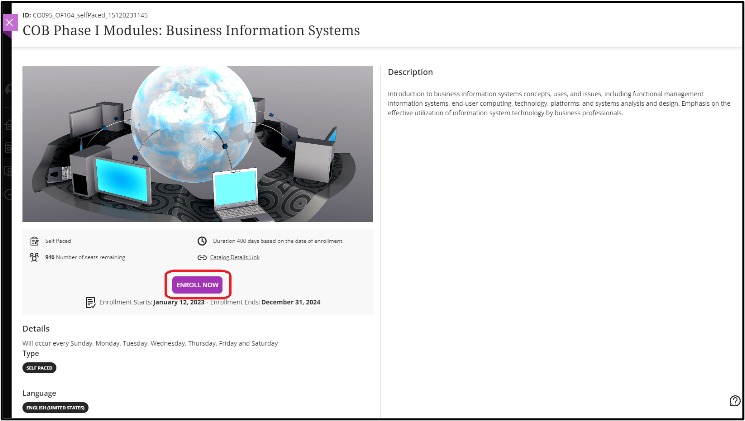
Task: Click the Duration clock icon
Action: [x=202, y=241]
